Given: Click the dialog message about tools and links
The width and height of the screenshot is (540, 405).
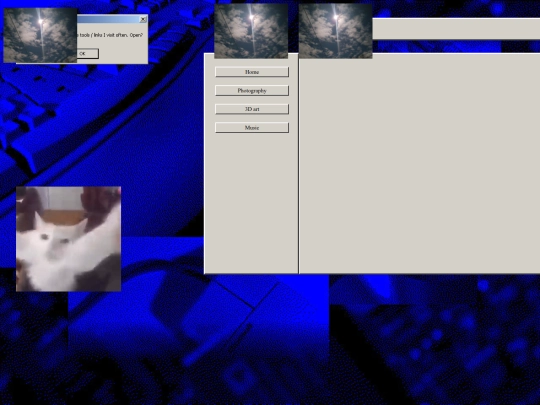Looking at the screenshot, I should coord(110,35).
